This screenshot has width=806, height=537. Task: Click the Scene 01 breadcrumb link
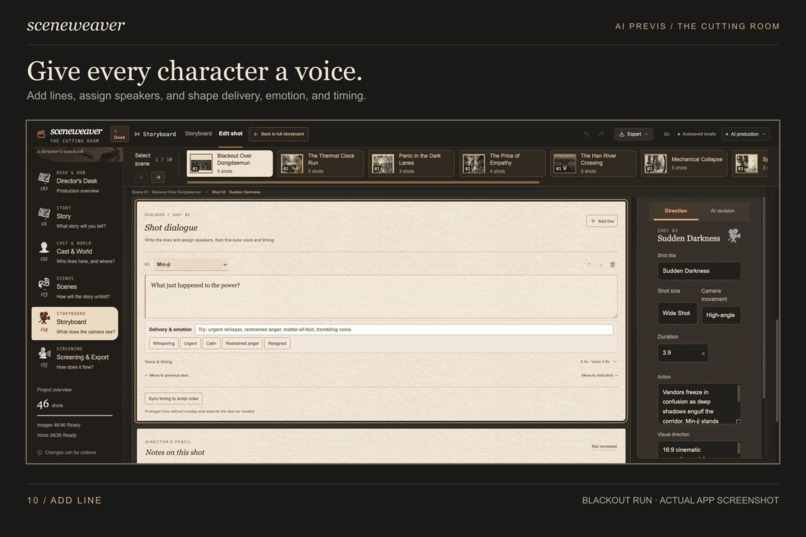pyautogui.click(x=167, y=192)
